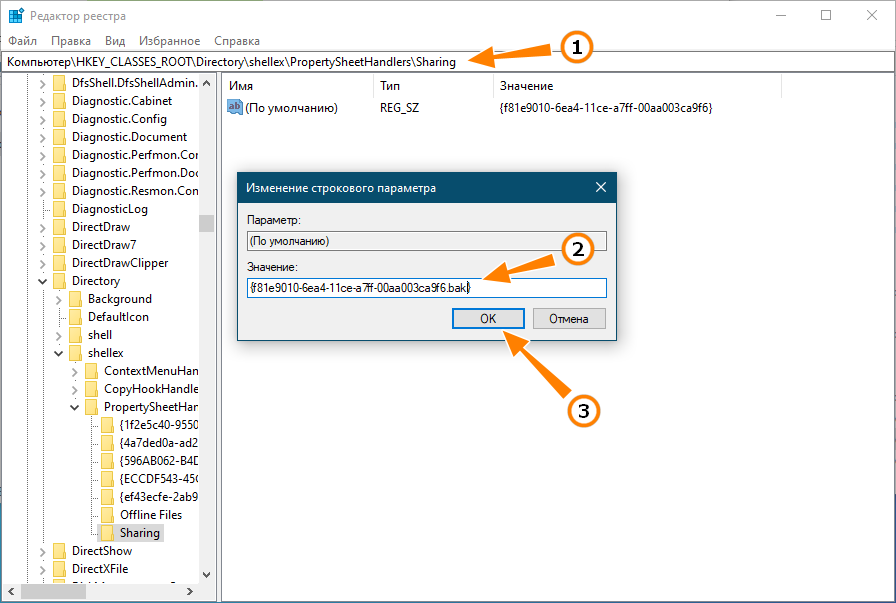Expand the DirectDraw7 node
Screen dimensions: 896x603
pyautogui.click(x=42, y=246)
